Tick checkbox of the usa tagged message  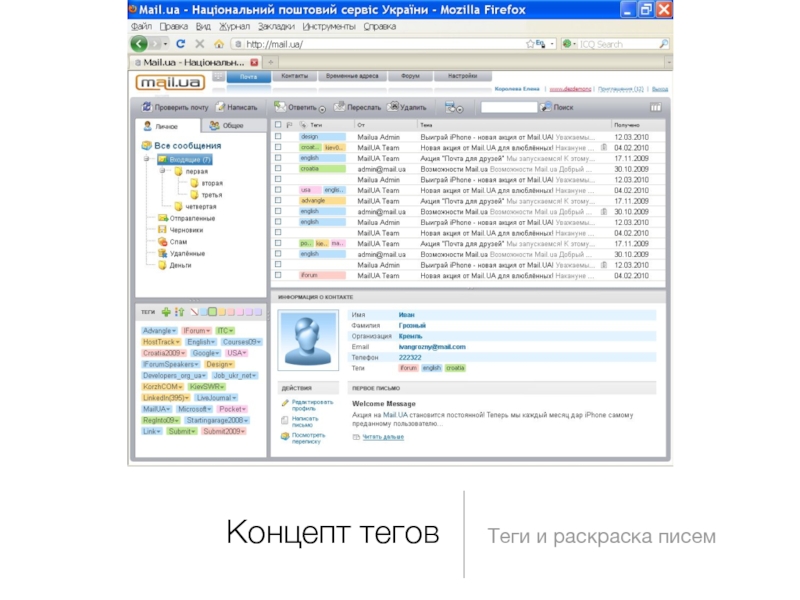[x=278, y=190]
